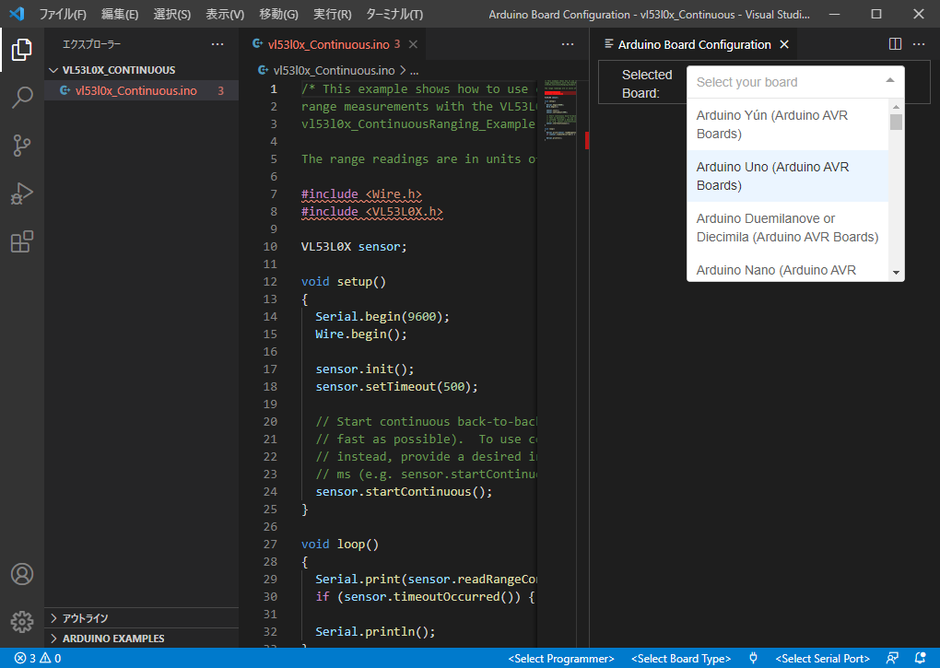This screenshot has width=940, height=668.
Task: Click <Select Programmer> in status bar
Action: [561, 658]
